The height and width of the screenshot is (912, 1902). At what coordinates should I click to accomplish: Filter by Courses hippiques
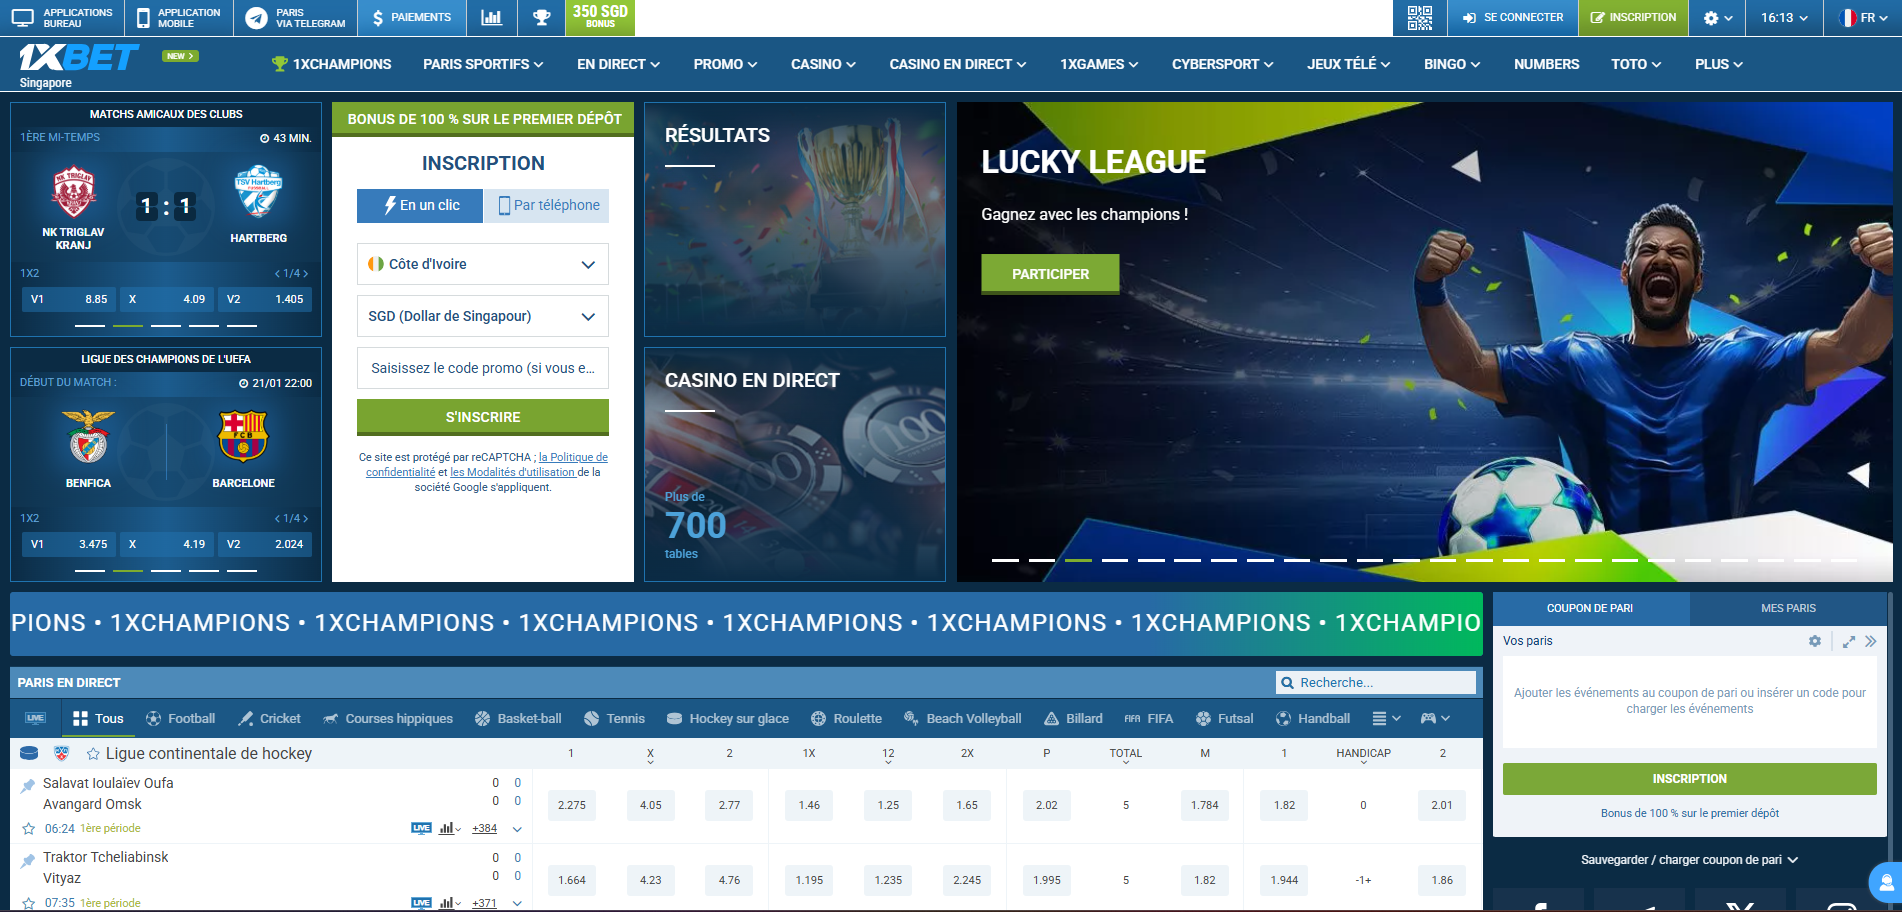pyautogui.click(x=388, y=719)
